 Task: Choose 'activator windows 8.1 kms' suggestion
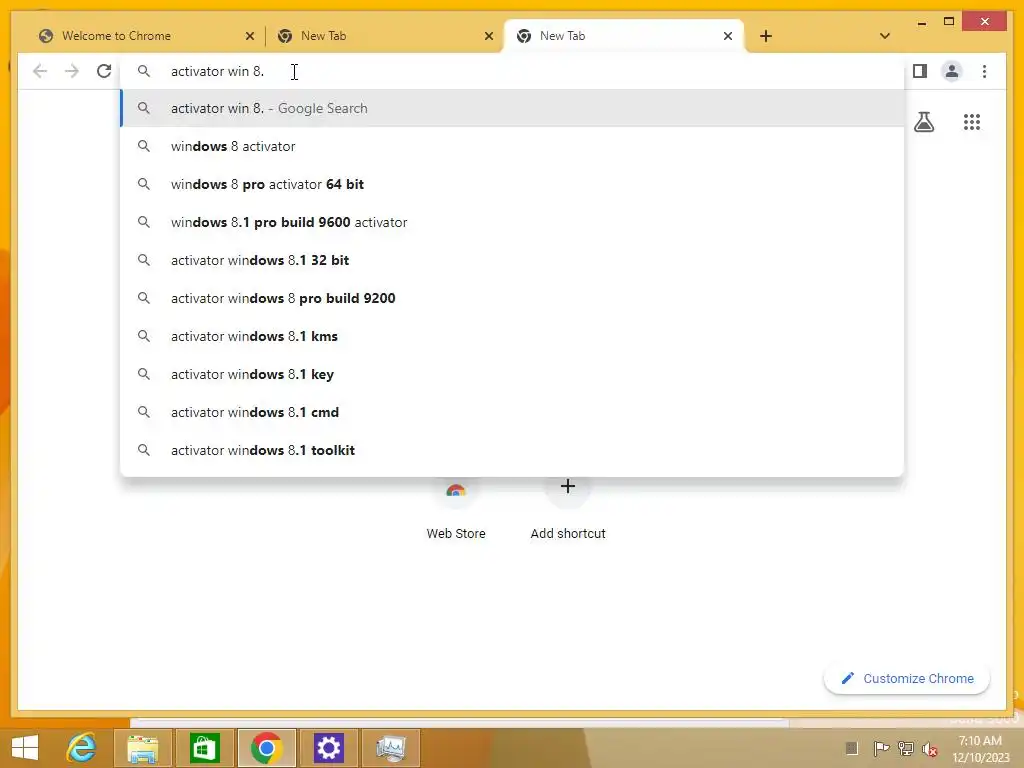tap(512, 336)
